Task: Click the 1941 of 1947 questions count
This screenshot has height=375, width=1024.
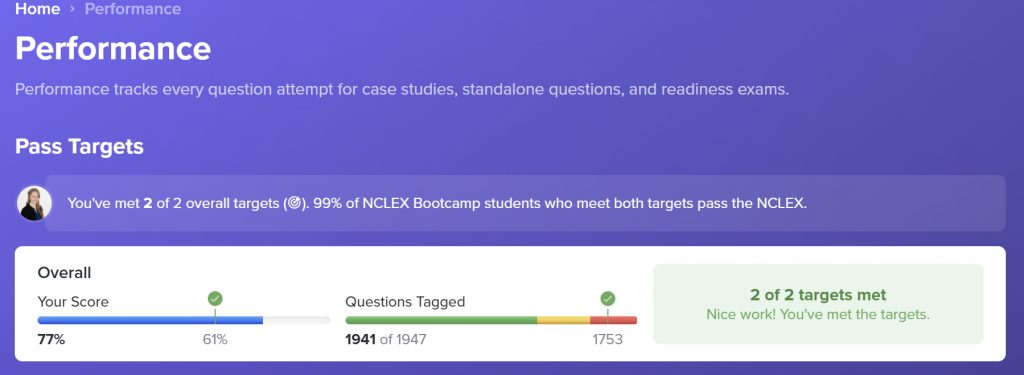Action: click(386, 340)
